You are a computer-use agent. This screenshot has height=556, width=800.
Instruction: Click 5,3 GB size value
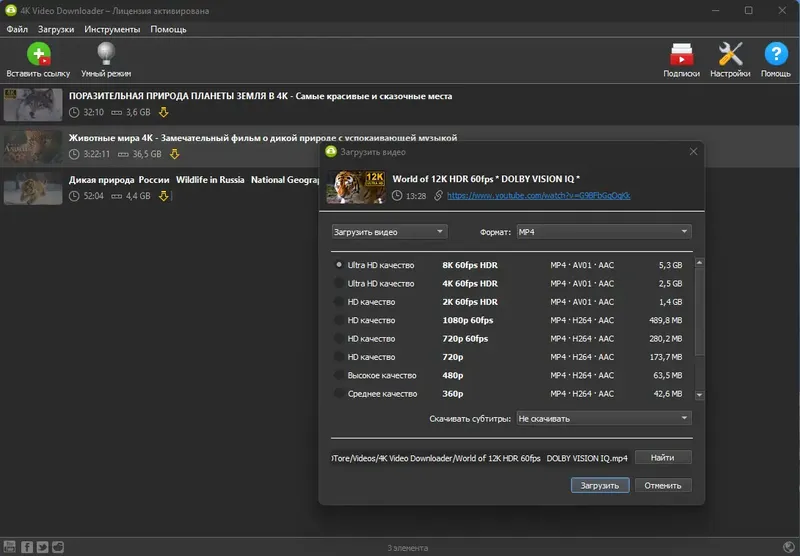pos(670,265)
